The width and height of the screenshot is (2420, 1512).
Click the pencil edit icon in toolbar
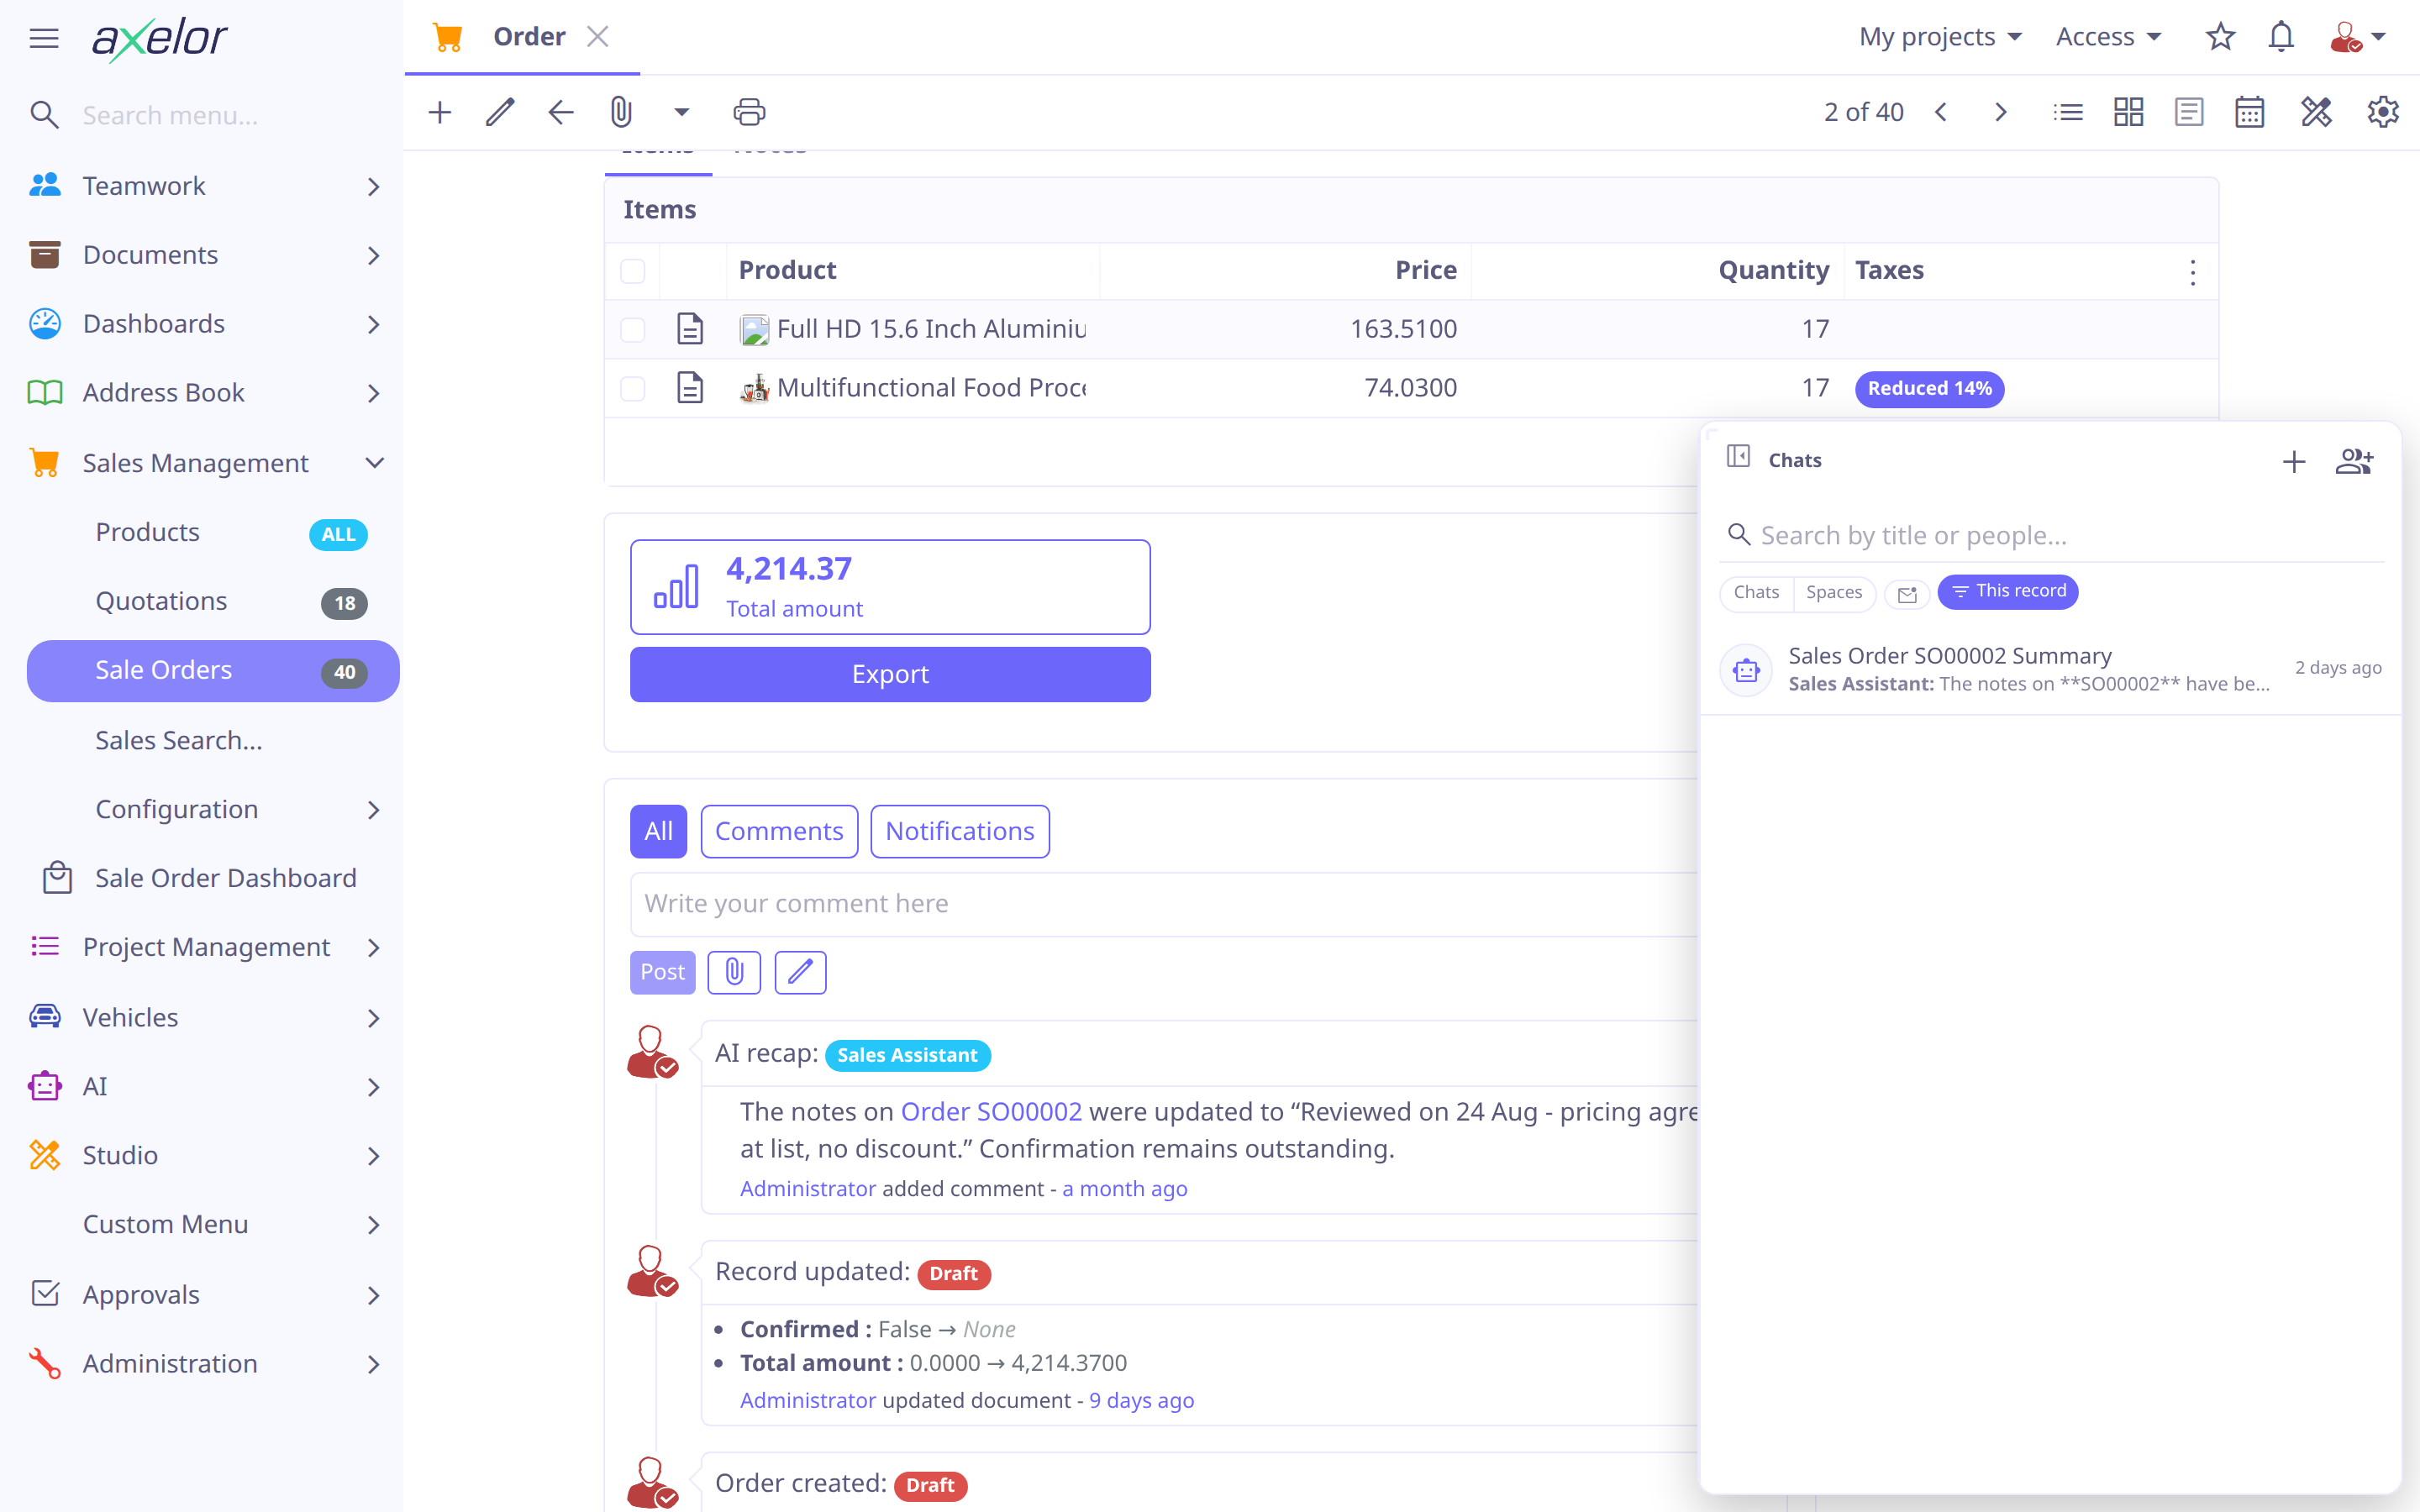click(x=500, y=112)
